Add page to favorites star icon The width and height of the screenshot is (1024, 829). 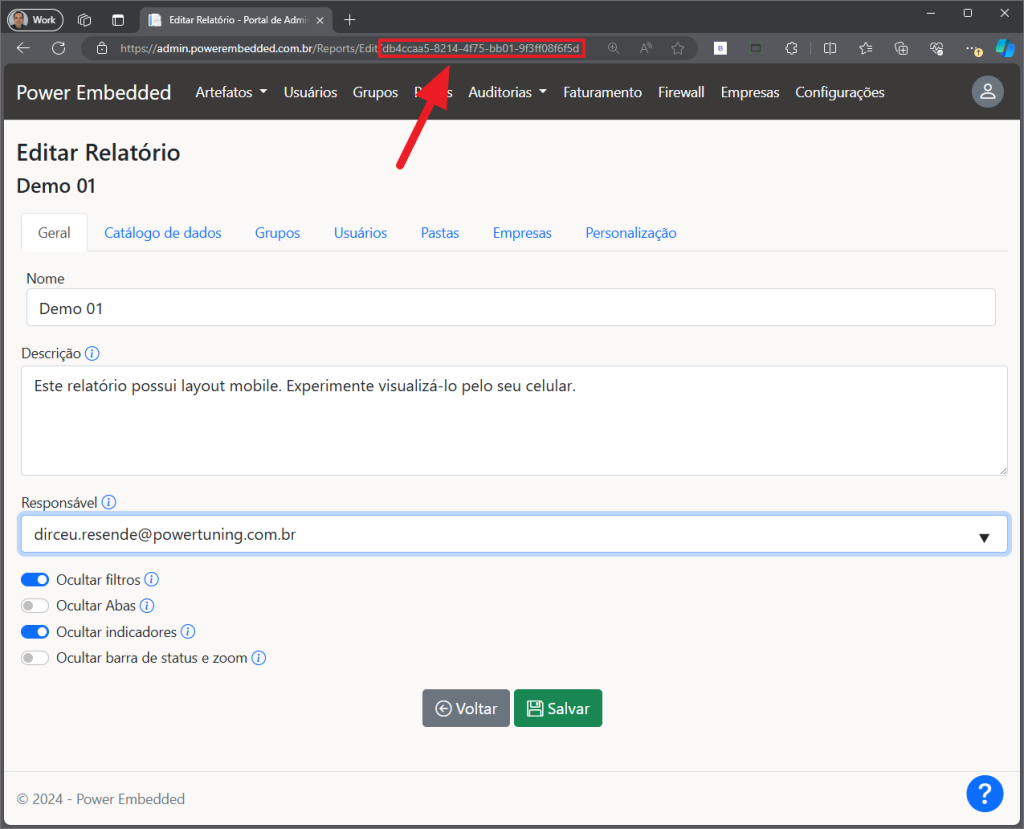(x=678, y=48)
